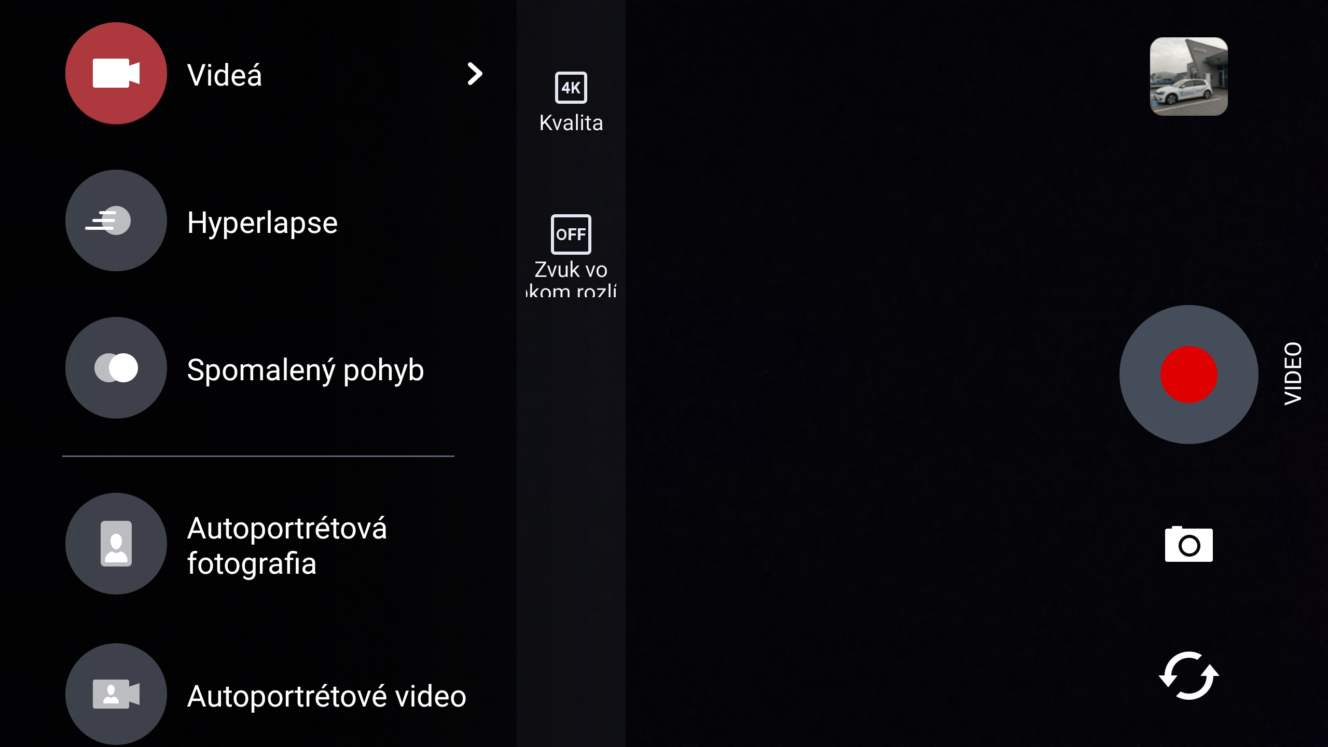The width and height of the screenshot is (1328, 747).
Task: Start recording with the red record button
Action: click(1189, 374)
